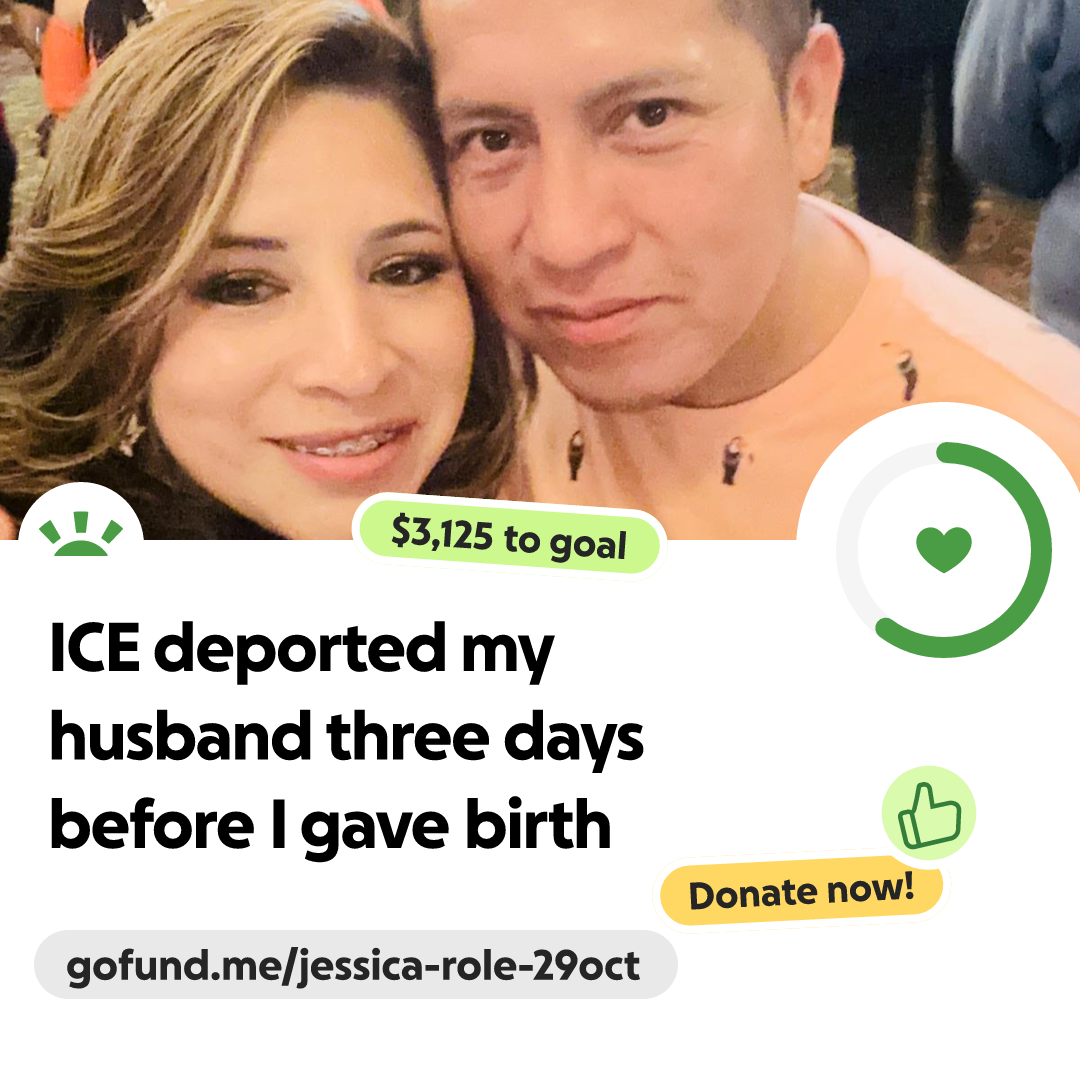Select the headline line 'husband three days'
The width and height of the screenshot is (1080, 1080).
click(346, 738)
